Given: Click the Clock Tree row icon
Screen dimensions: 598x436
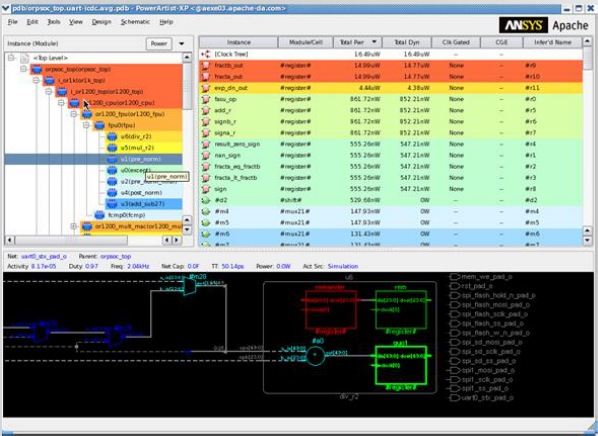Looking at the screenshot, I should tap(206, 54).
